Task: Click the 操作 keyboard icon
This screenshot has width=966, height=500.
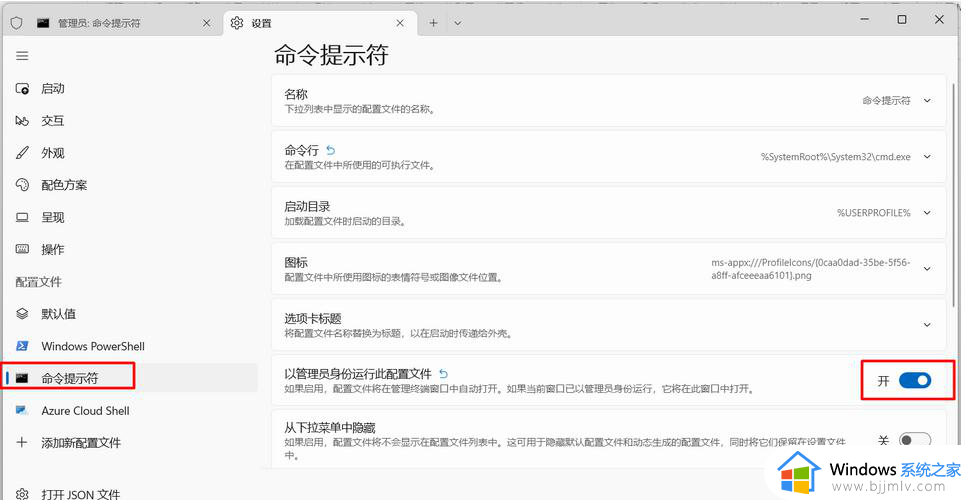Action: [22, 249]
